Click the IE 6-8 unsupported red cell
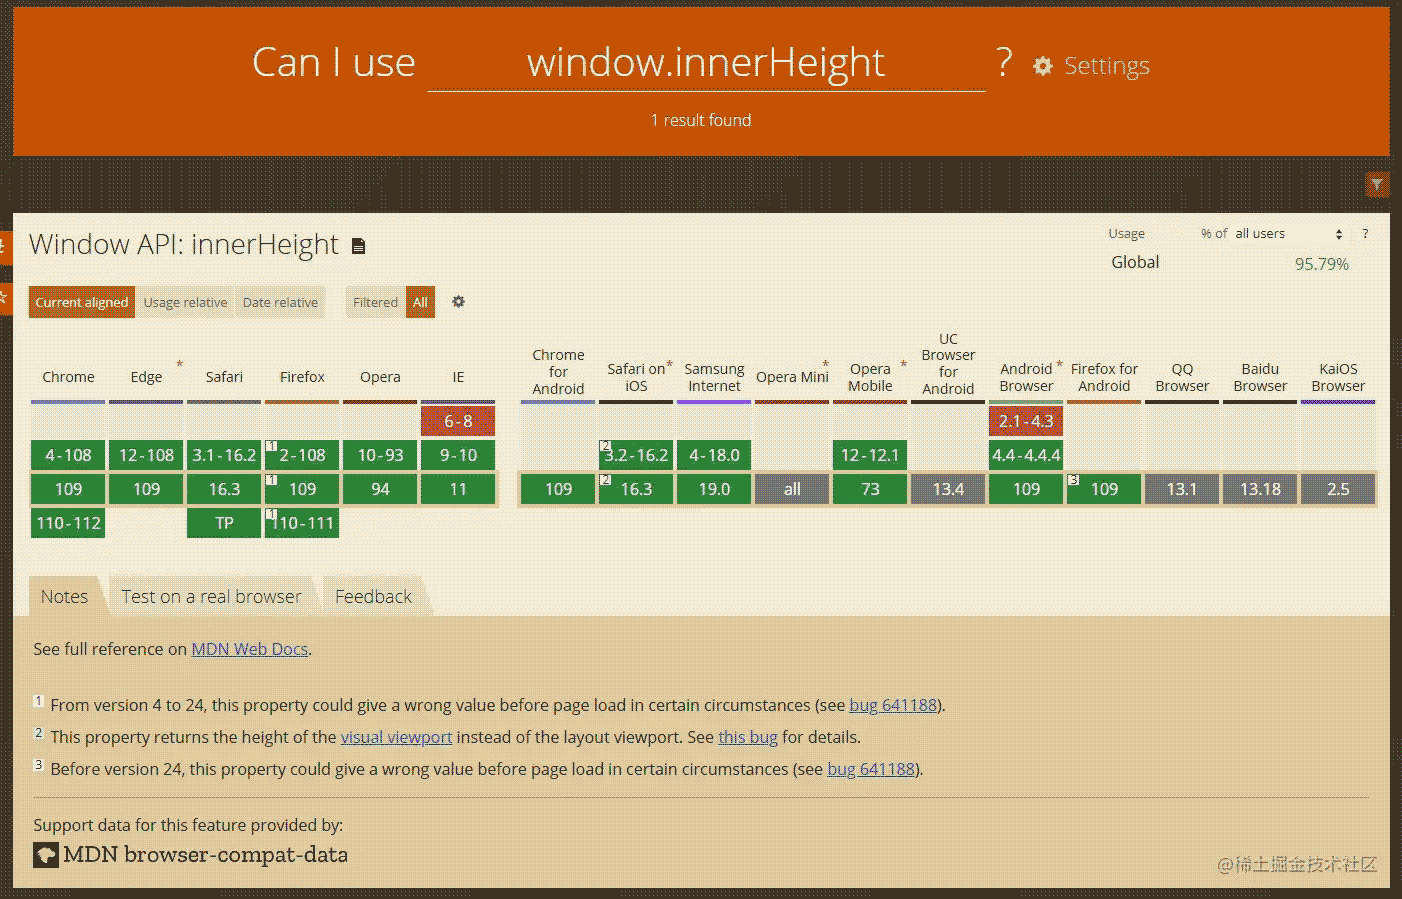 458,421
